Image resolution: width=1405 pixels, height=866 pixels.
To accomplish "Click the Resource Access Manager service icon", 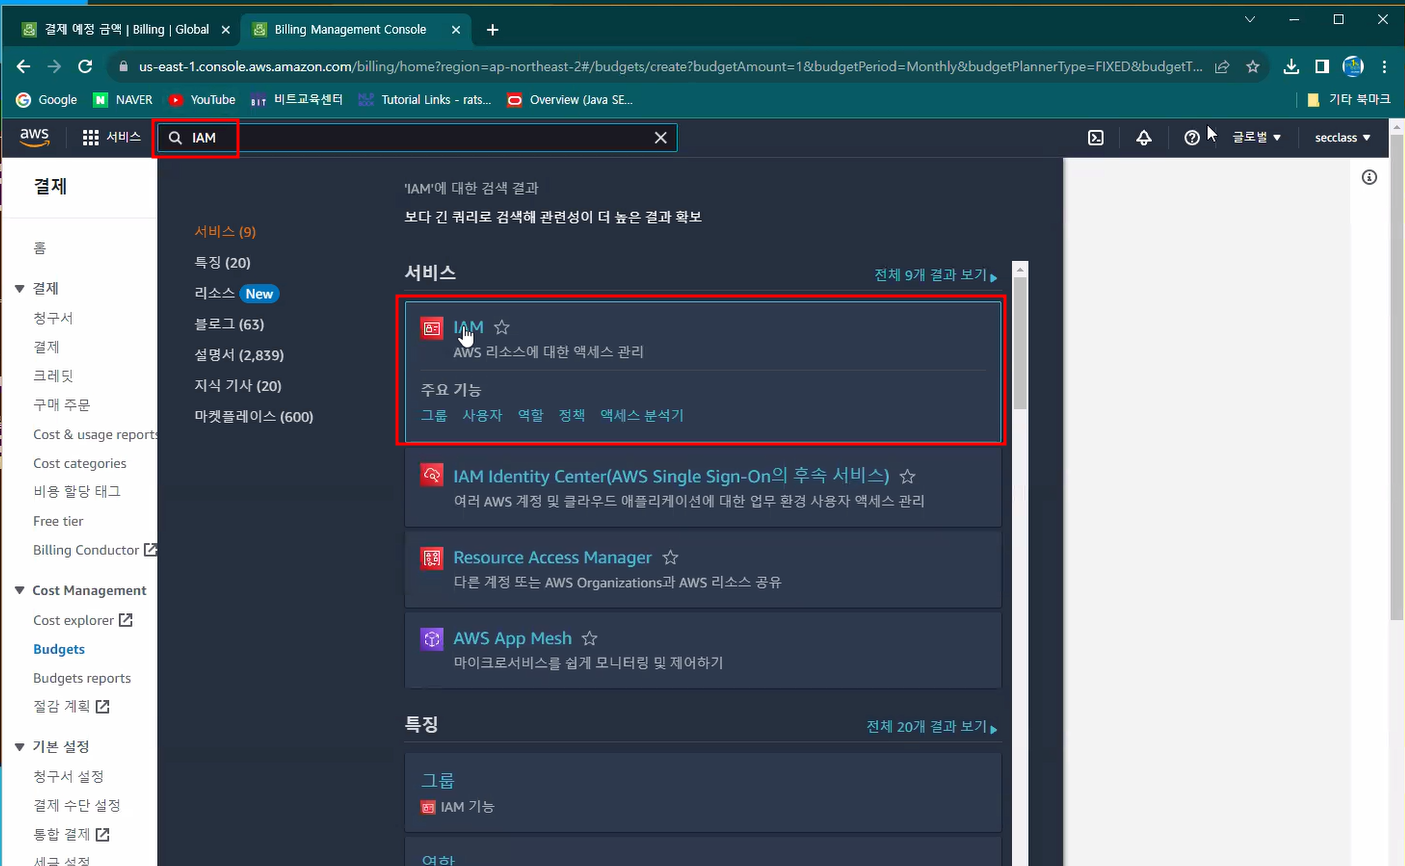I will click(x=432, y=558).
